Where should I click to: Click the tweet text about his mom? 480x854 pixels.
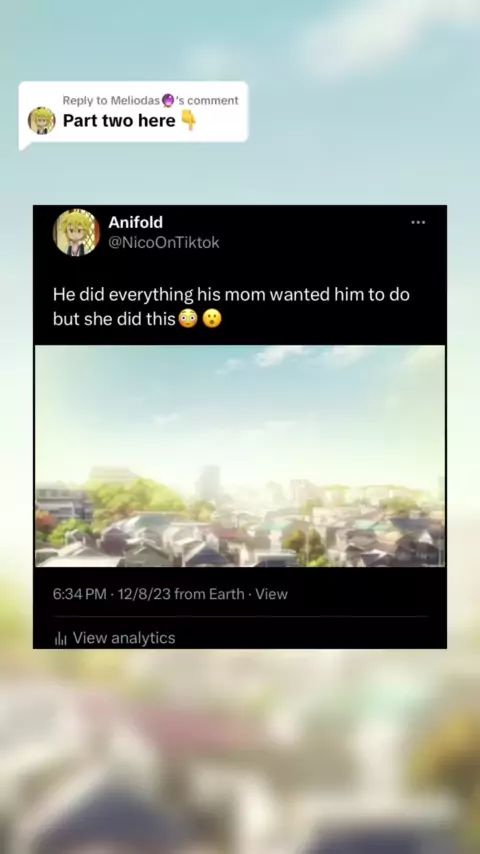coord(231,307)
